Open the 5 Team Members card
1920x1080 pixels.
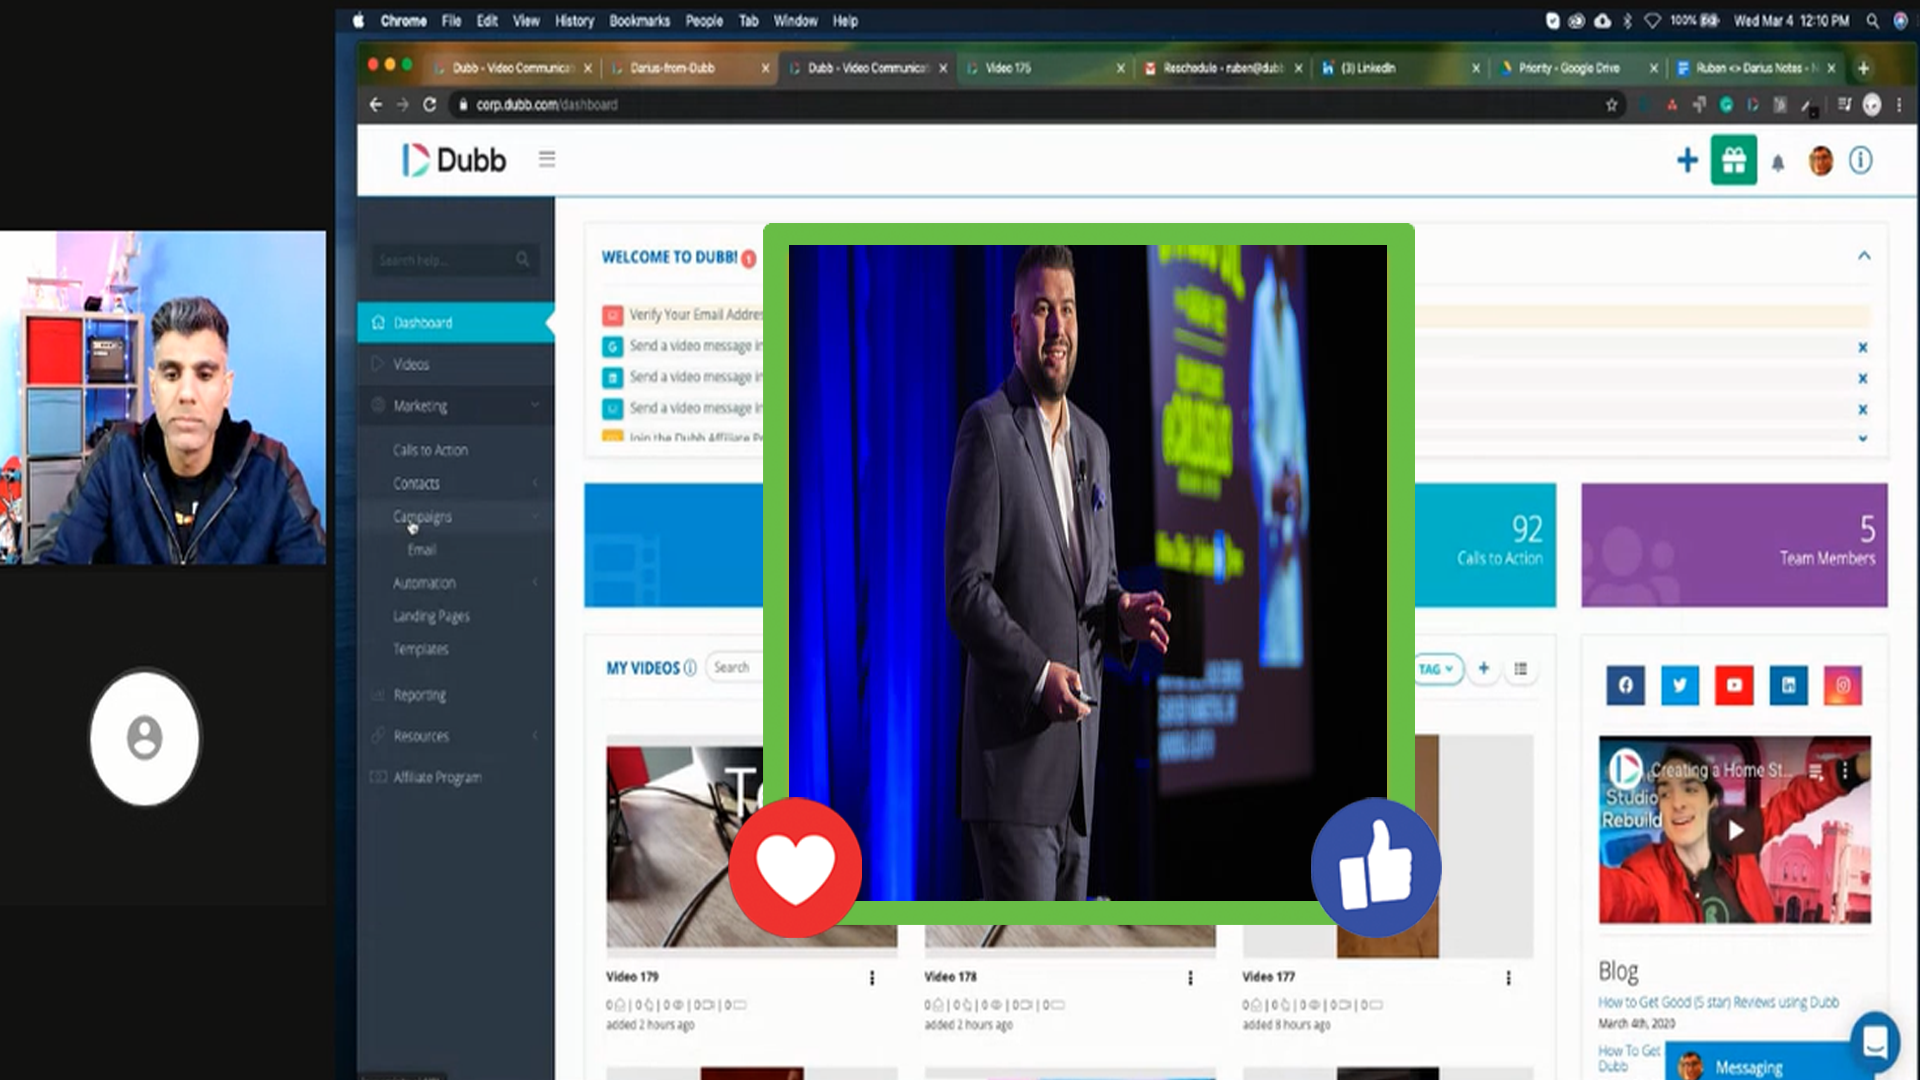pos(1734,545)
